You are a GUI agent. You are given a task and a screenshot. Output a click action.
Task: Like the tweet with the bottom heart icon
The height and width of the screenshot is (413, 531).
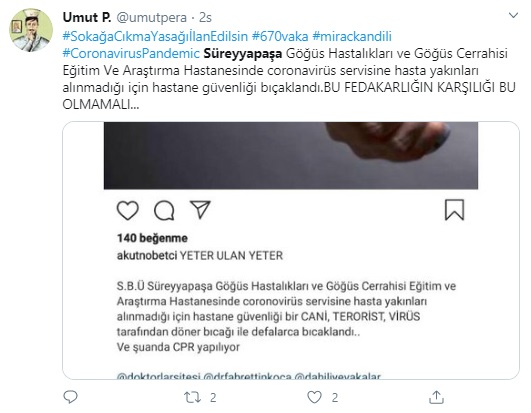[x=314, y=397]
